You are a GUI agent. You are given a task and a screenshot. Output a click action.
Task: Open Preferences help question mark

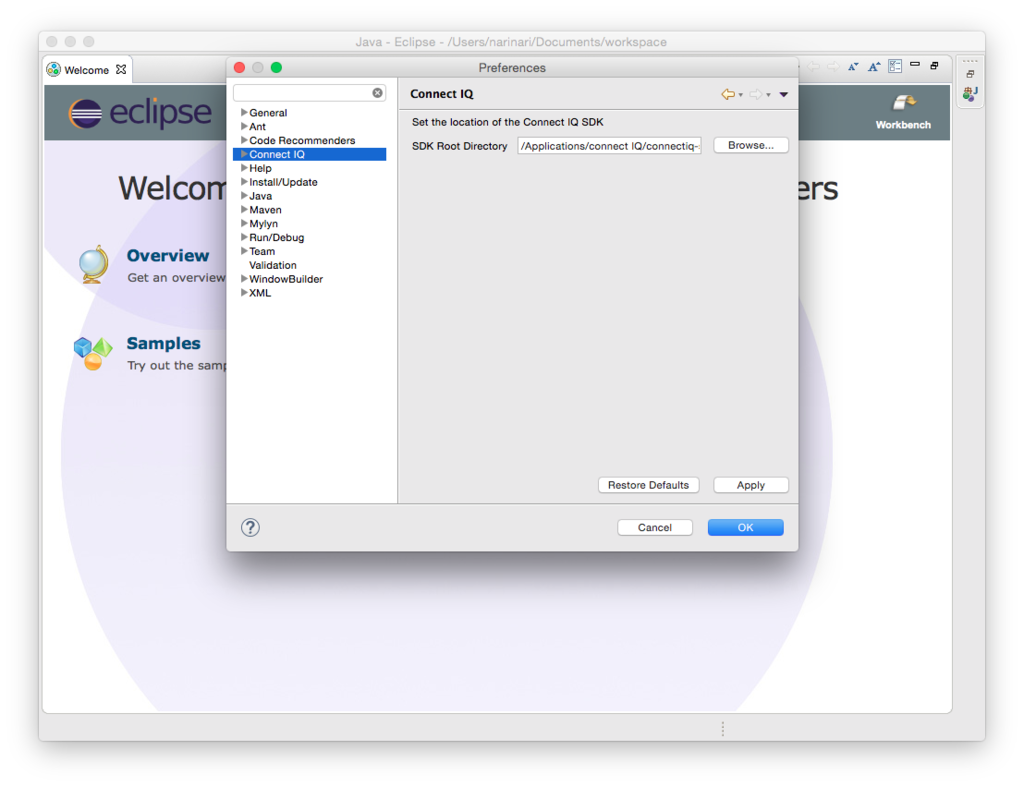[250, 527]
